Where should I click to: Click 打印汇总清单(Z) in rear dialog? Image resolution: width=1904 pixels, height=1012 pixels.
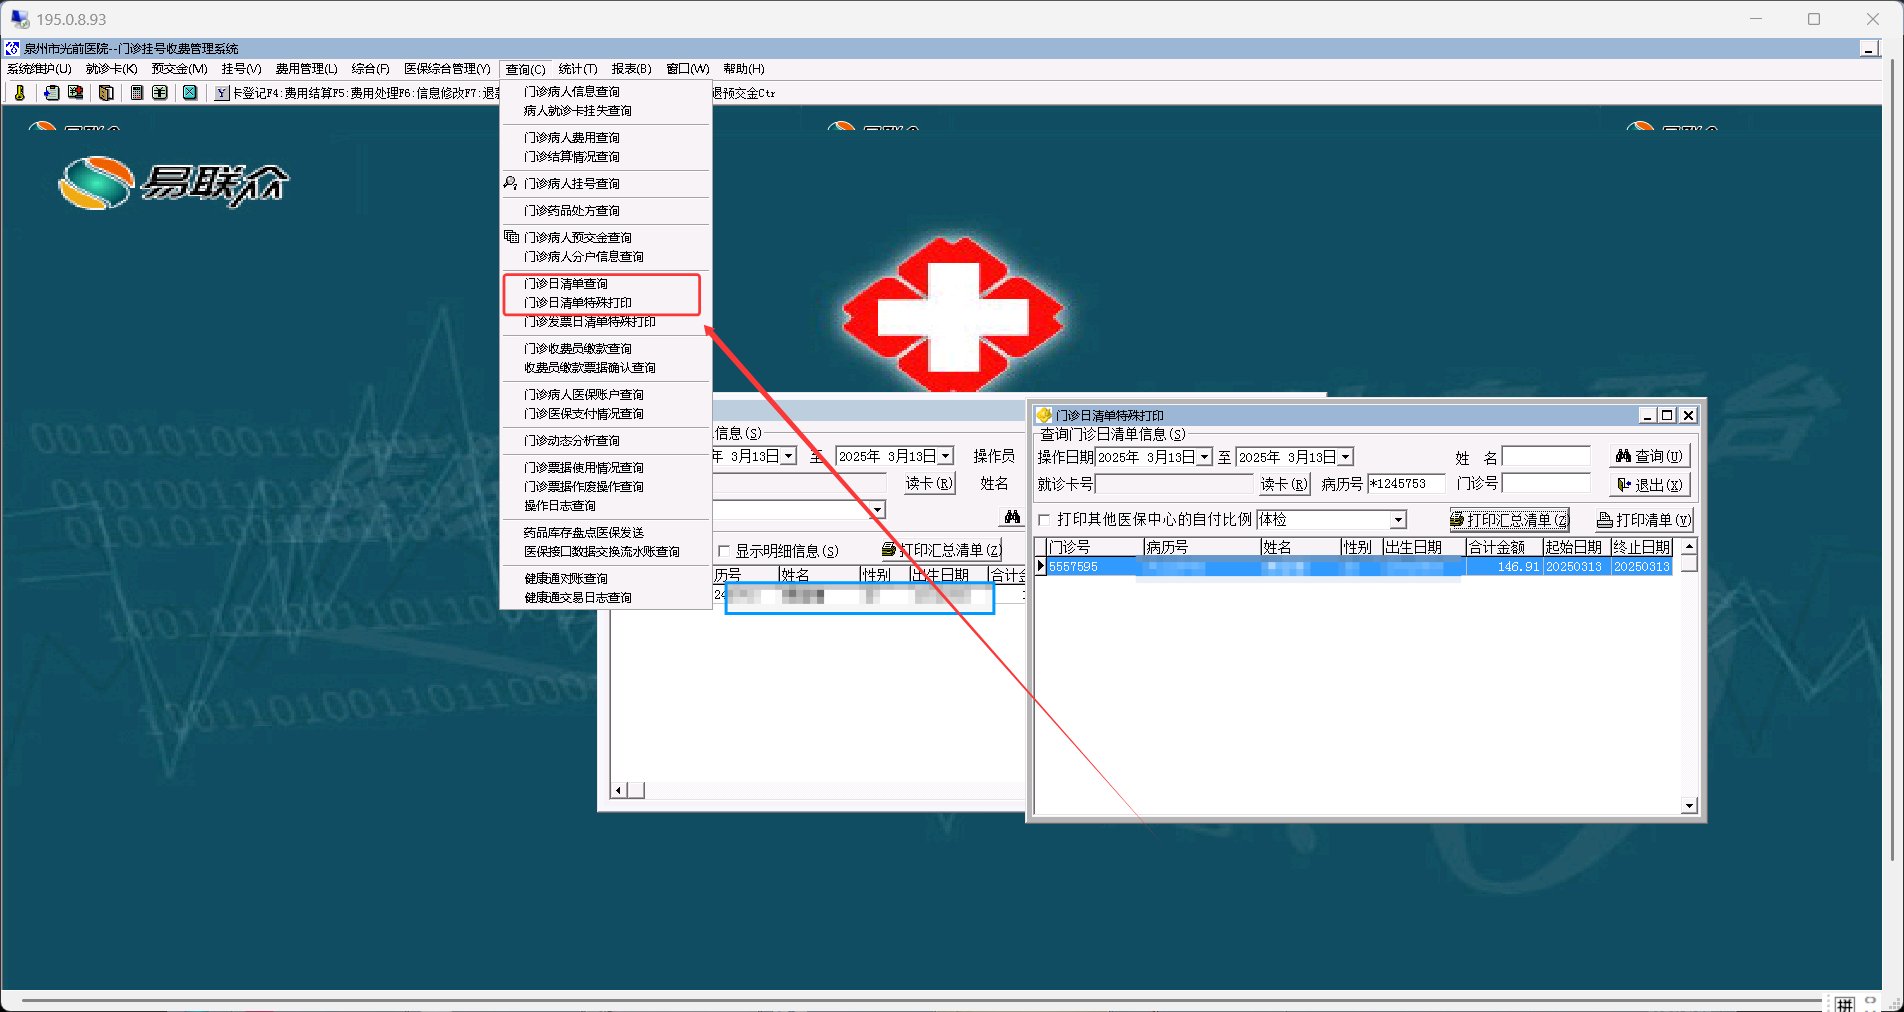click(942, 550)
